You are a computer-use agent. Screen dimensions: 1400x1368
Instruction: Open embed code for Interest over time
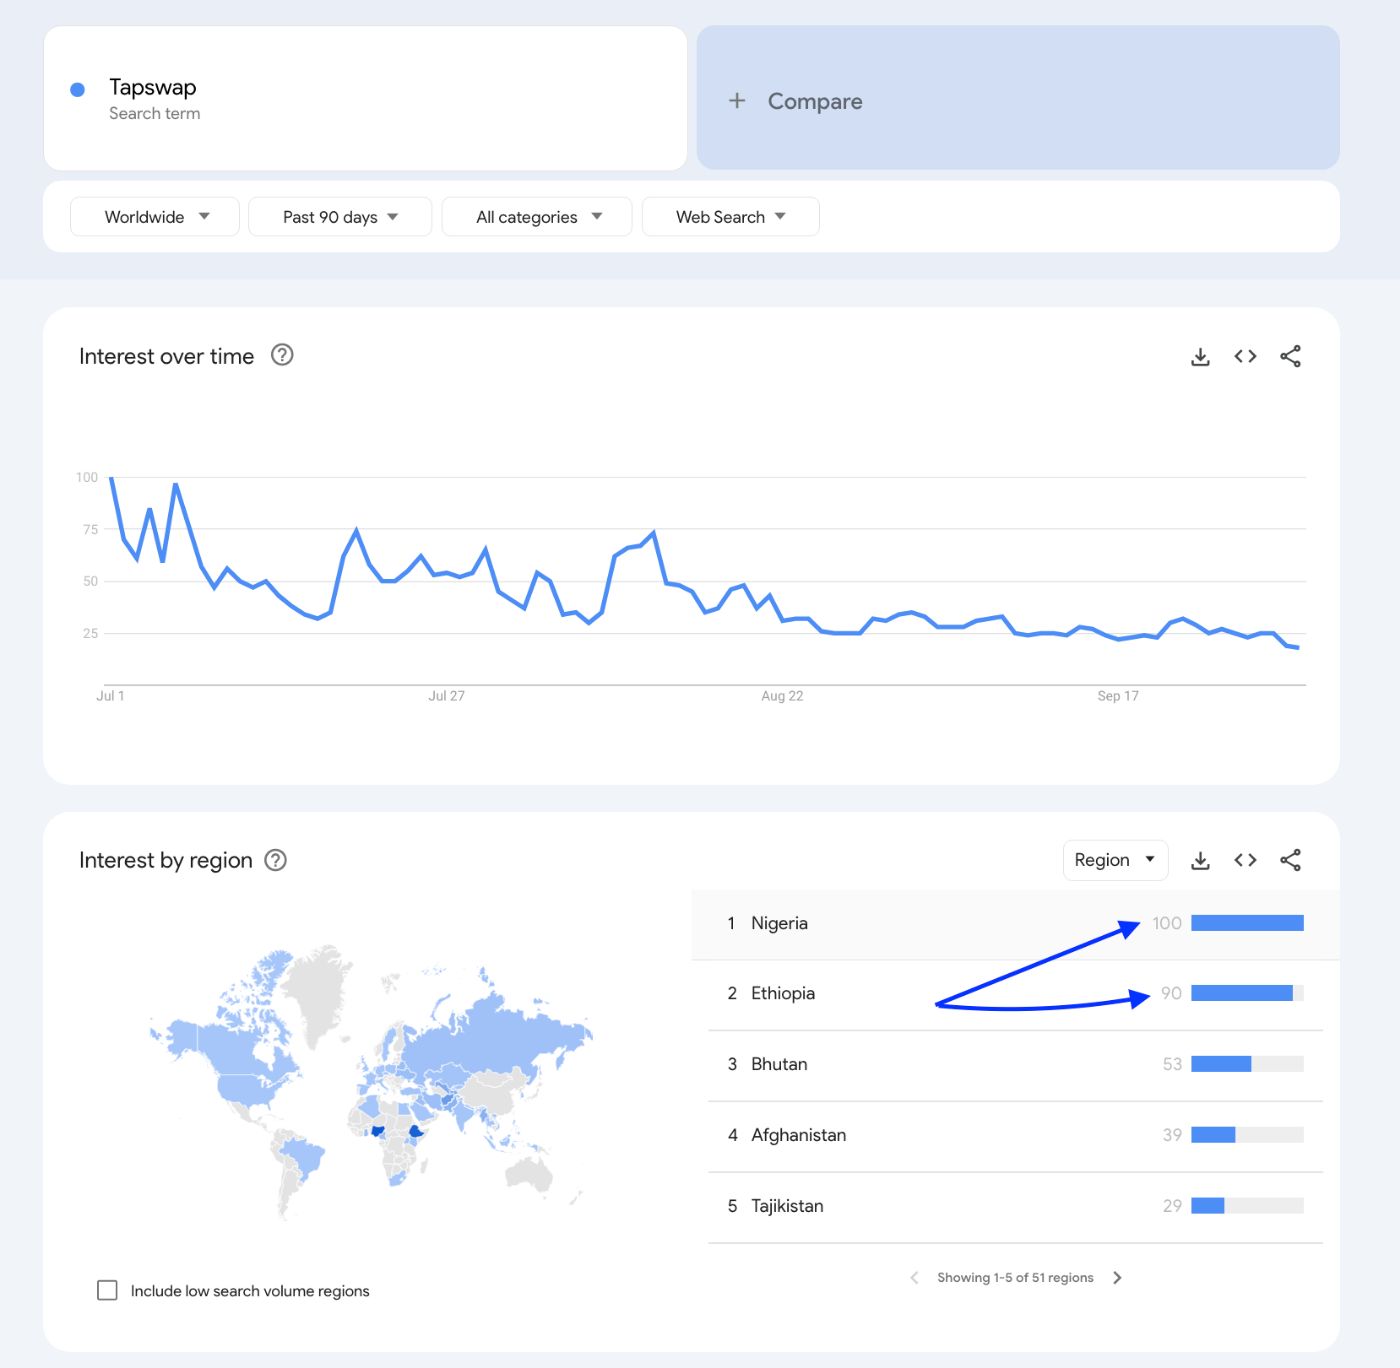click(1245, 356)
